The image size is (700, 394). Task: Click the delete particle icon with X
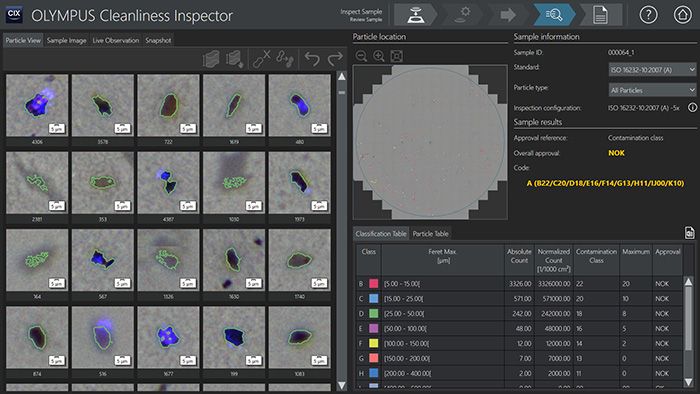(261, 58)
